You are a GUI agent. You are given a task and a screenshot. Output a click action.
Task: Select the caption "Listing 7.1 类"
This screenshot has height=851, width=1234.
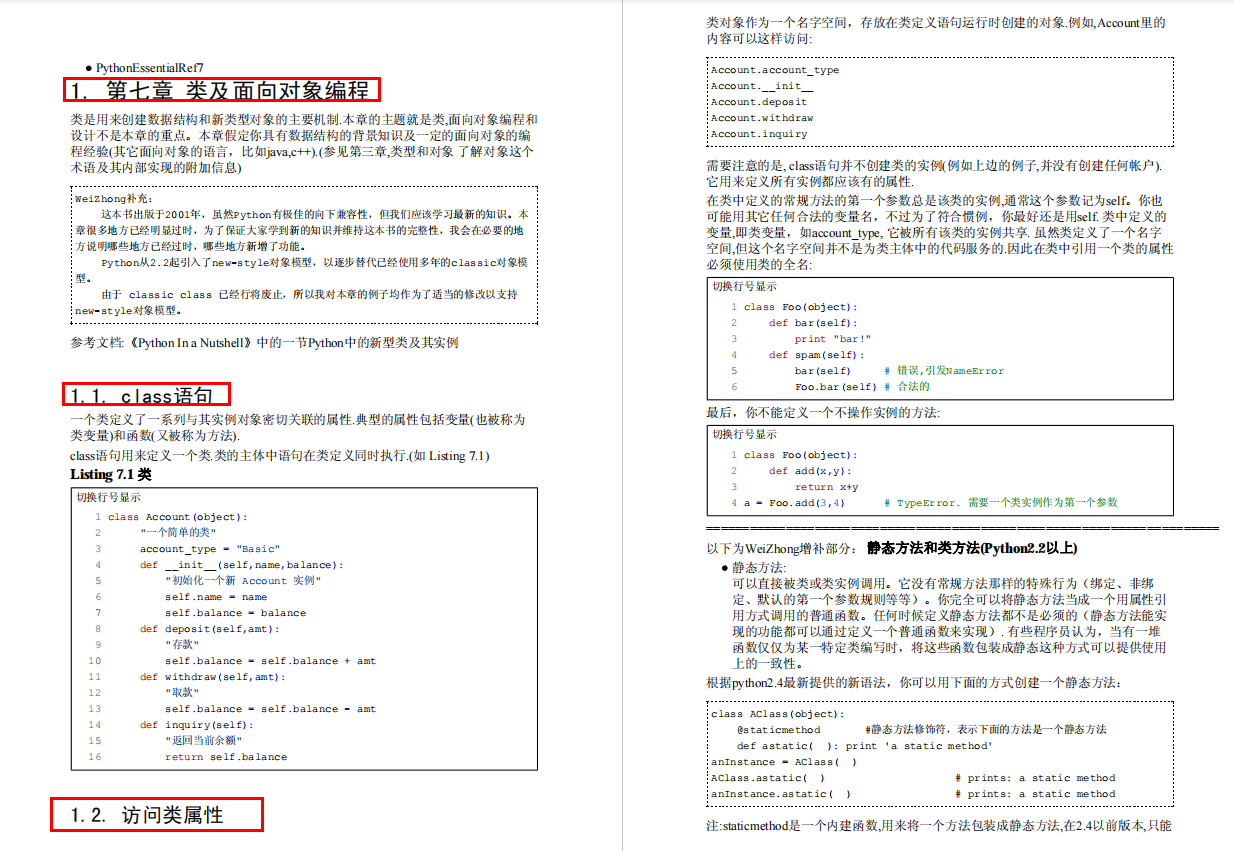click(x=111, y=474)
